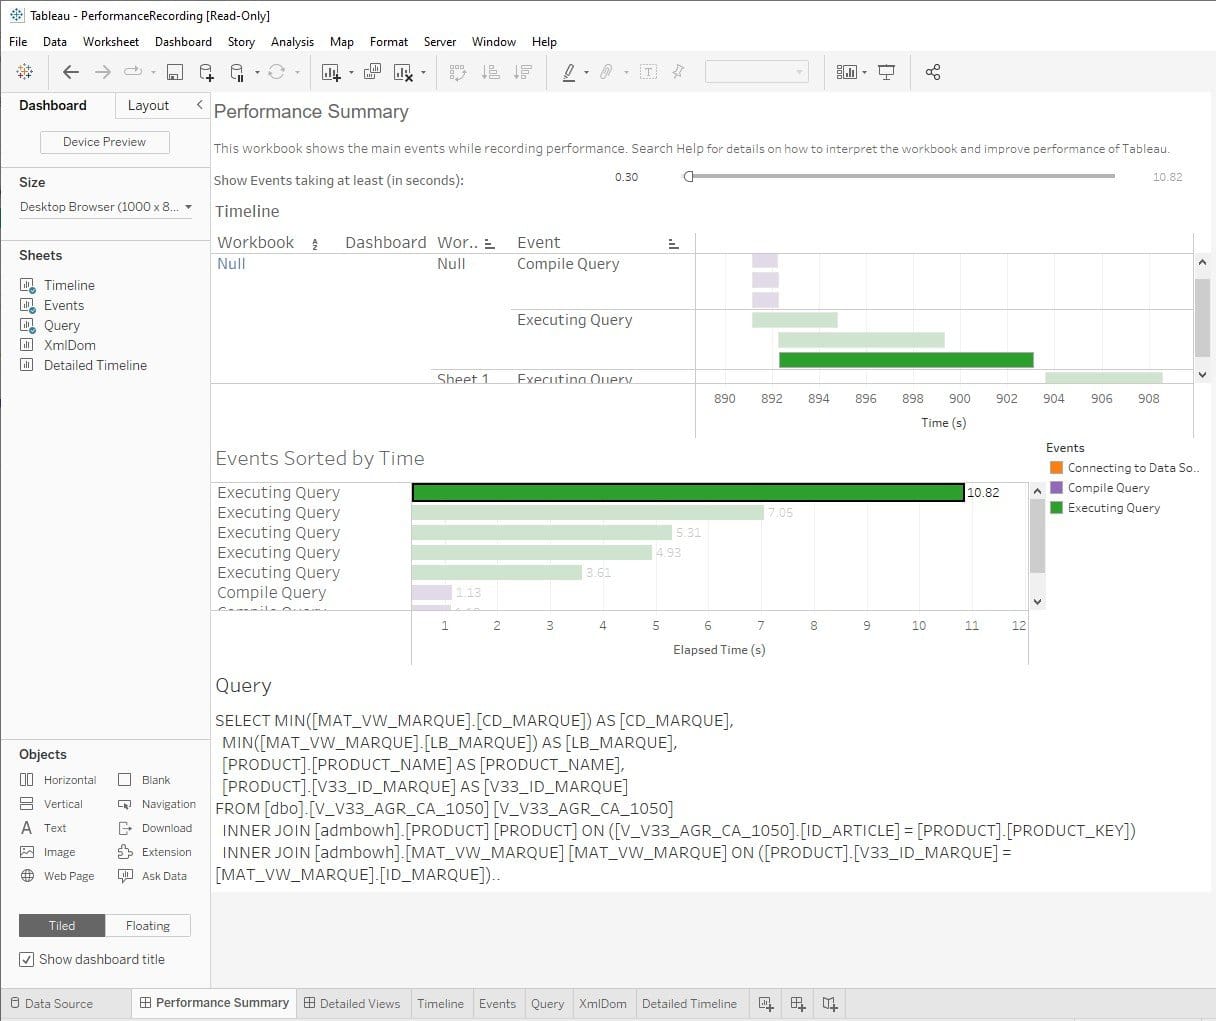The height and width of the screenshot is (1021, 1216).
Task: Click the 10.82 Executing Query bar
Action: point(688,492)
